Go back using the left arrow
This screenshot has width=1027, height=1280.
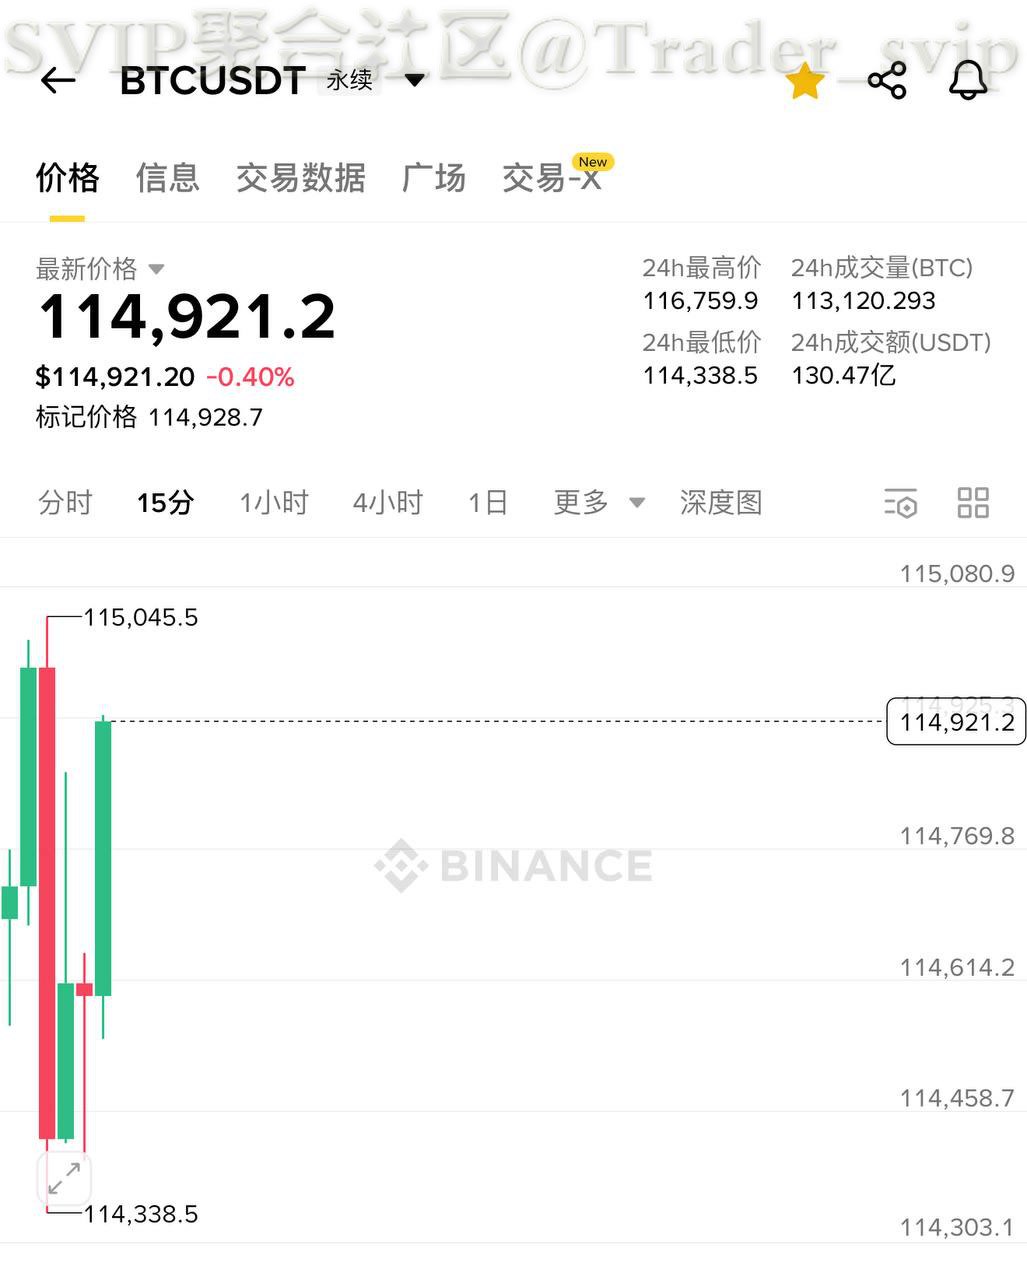point(58,81)
